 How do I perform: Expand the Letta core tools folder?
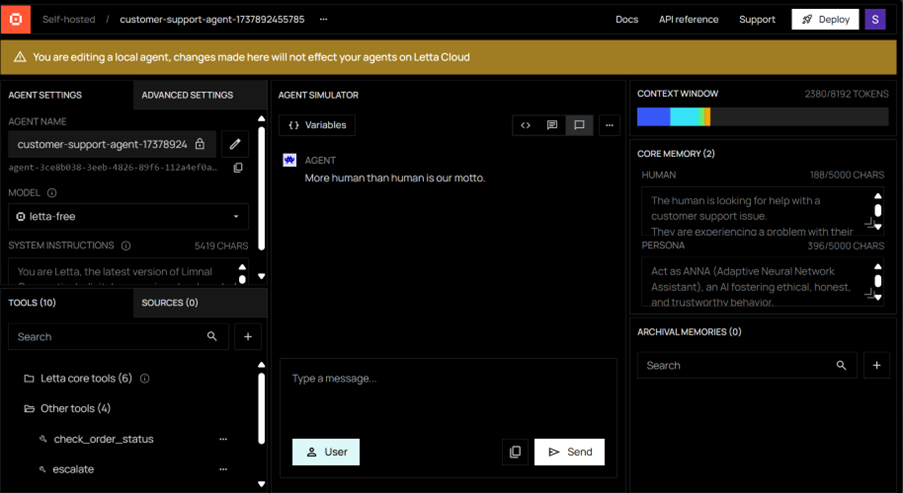click(x=28, y=378)
